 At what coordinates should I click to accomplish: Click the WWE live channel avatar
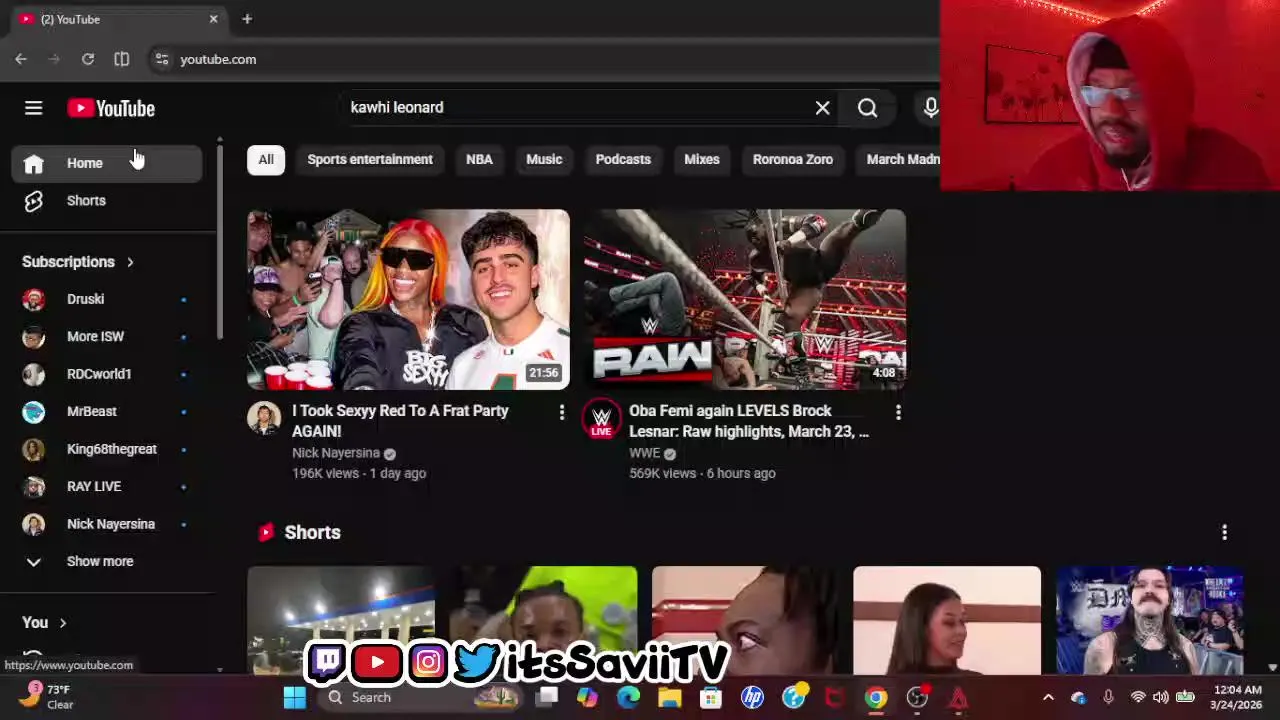[x=601, y=419]
